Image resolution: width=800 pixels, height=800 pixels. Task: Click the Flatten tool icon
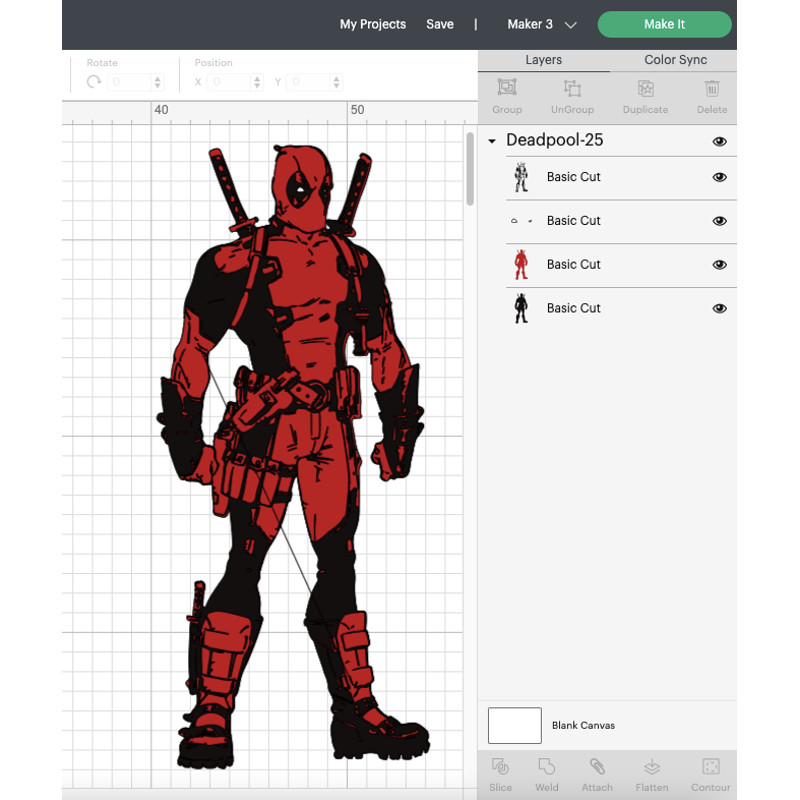point(652,767)
